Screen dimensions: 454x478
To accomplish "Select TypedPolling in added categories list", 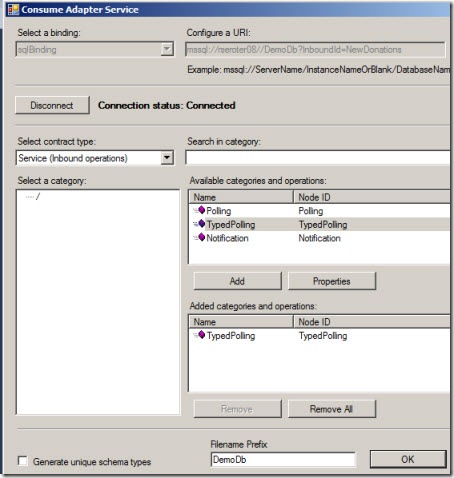I will click(319, 336).
